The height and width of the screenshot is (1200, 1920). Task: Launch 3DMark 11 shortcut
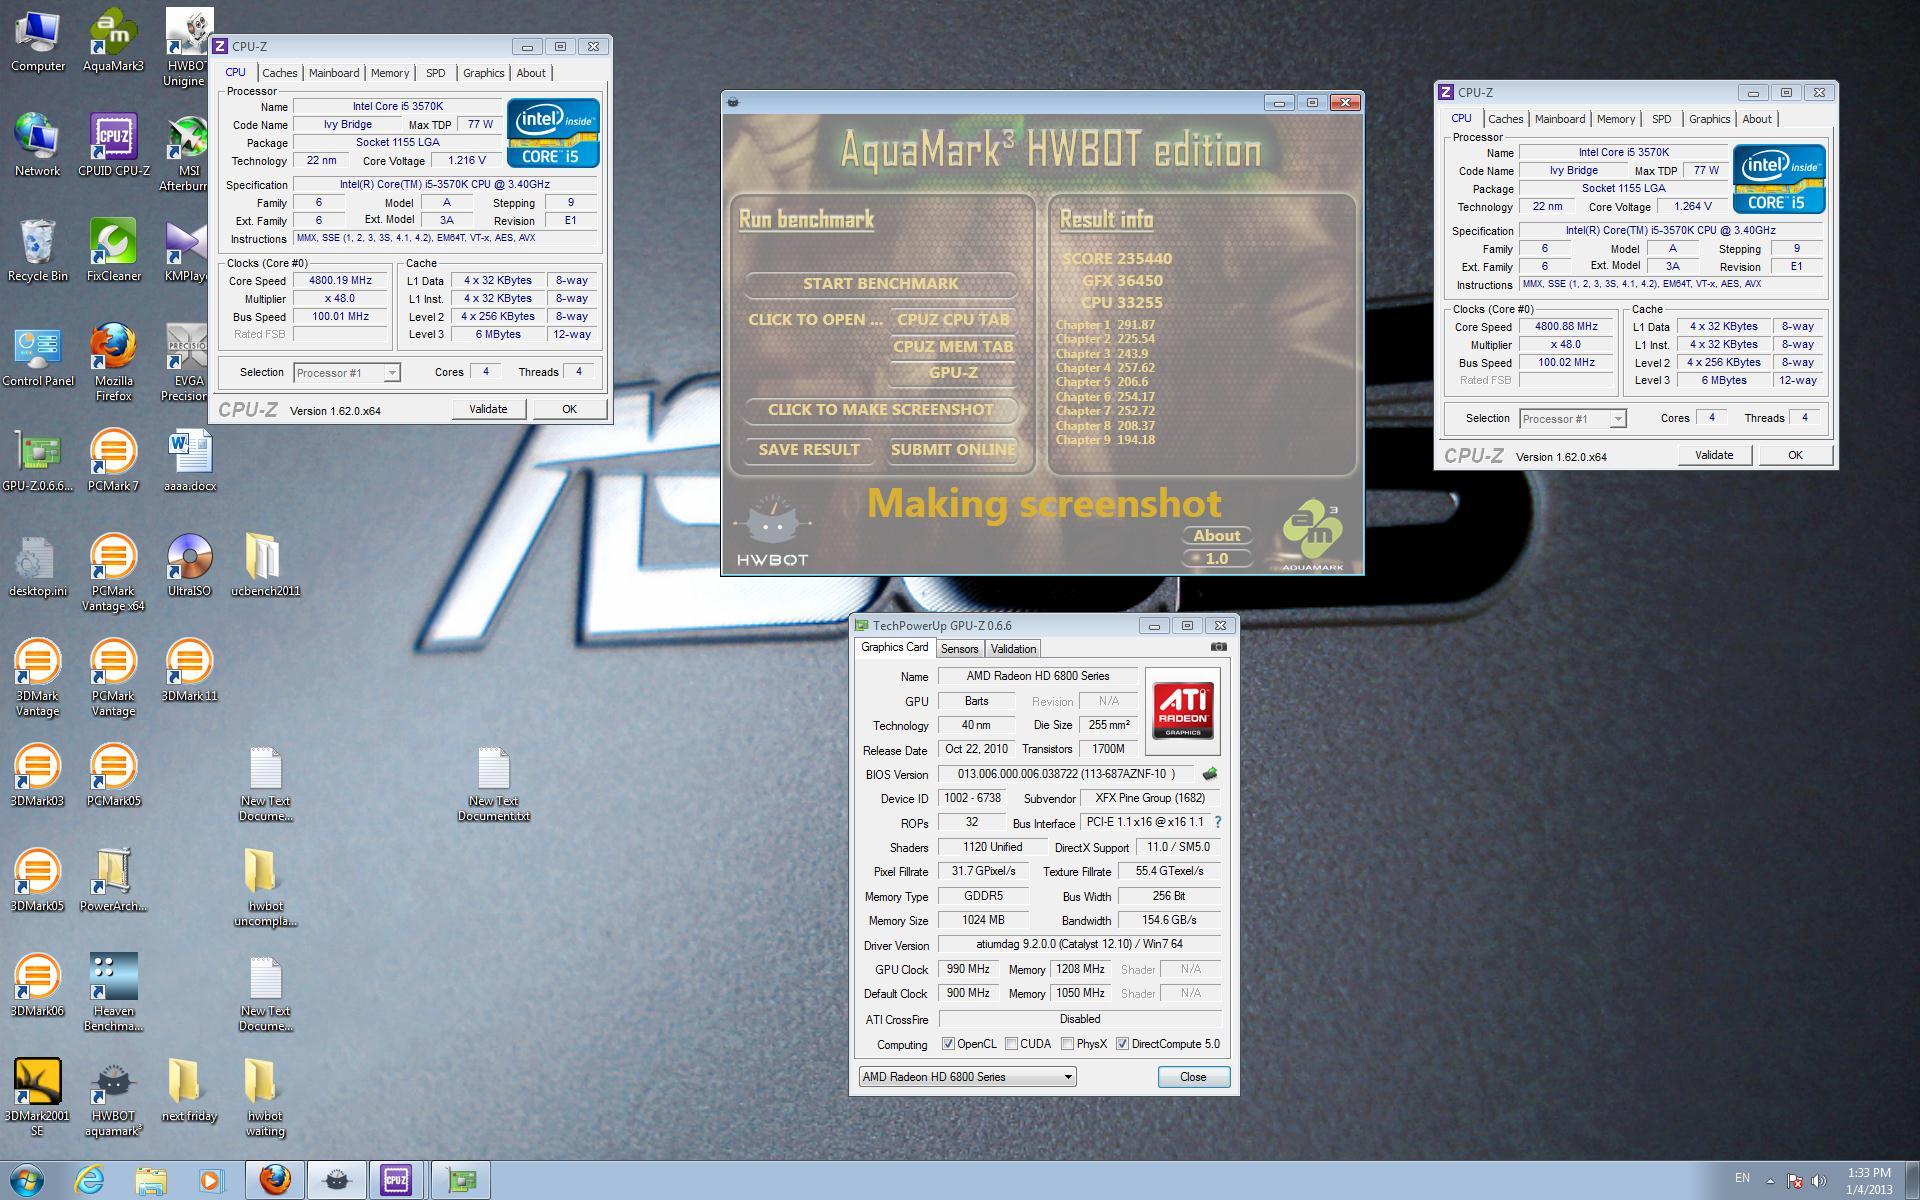[189, 670]
